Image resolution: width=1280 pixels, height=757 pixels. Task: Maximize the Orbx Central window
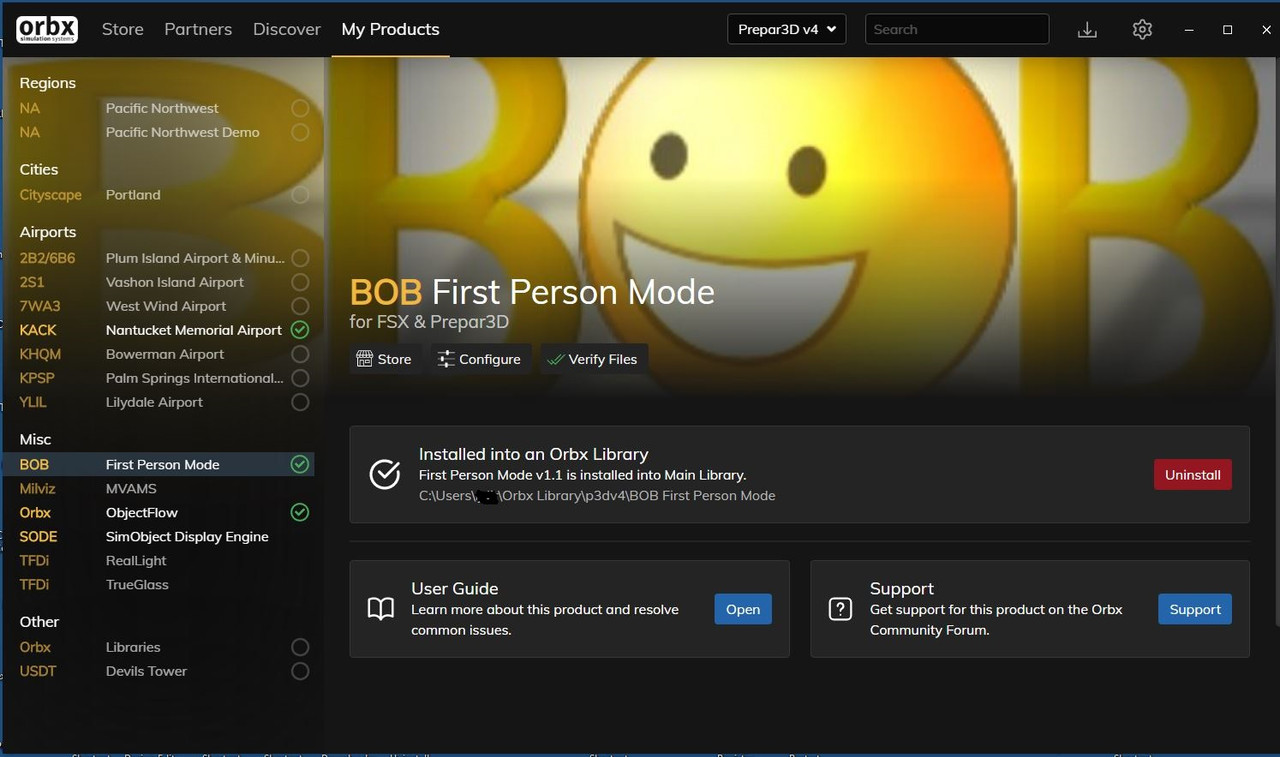click(x=1227, y=30)
